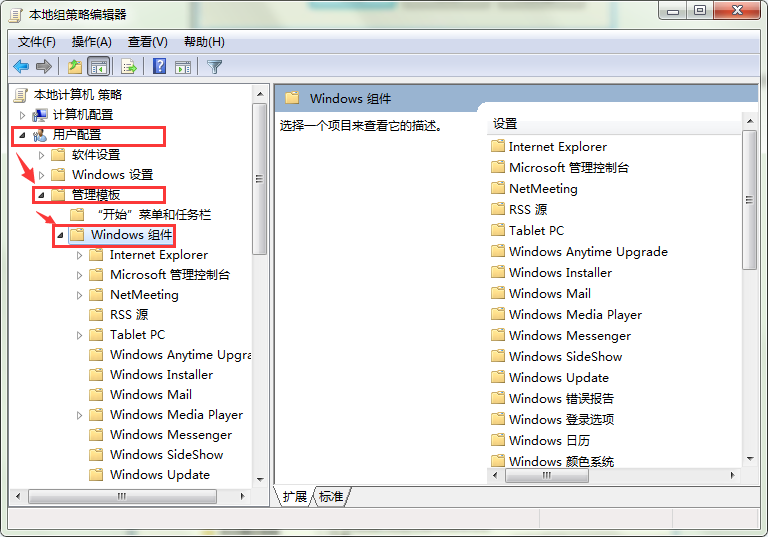768x537 pixels.
Task: Toggle the Show/Hide console tree icon
Action: click(98, 67)
